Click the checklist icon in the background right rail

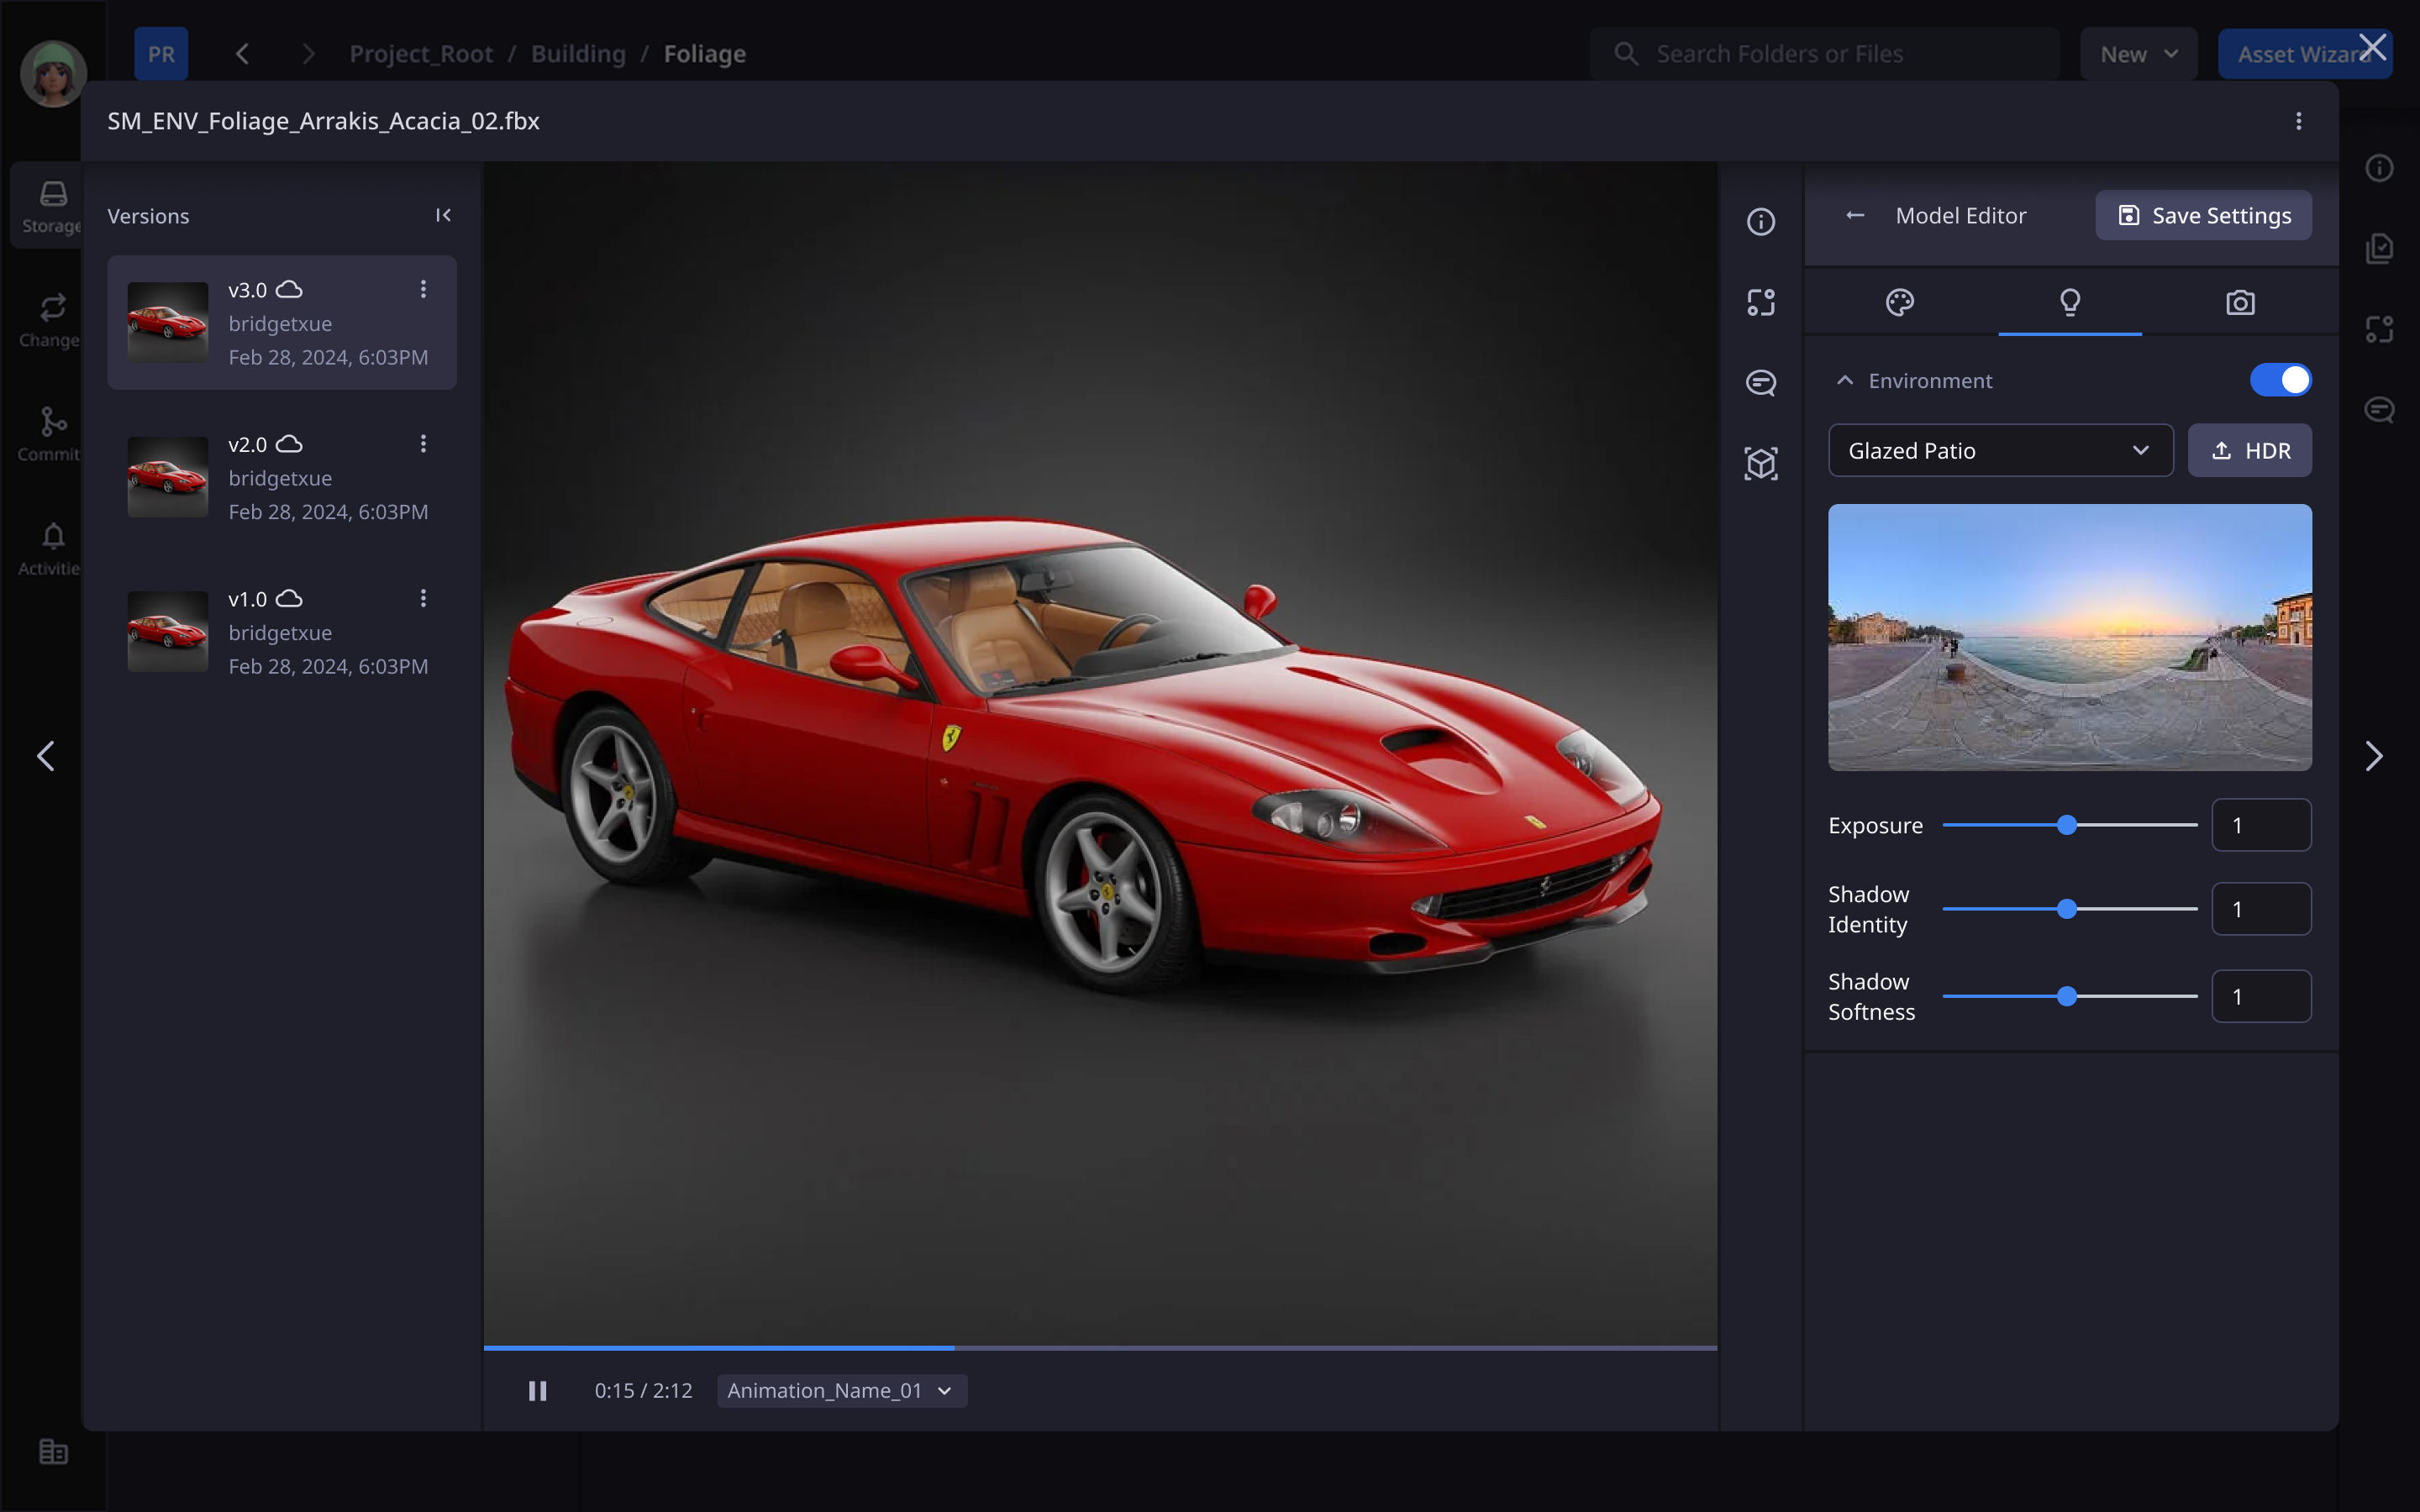2379,248
